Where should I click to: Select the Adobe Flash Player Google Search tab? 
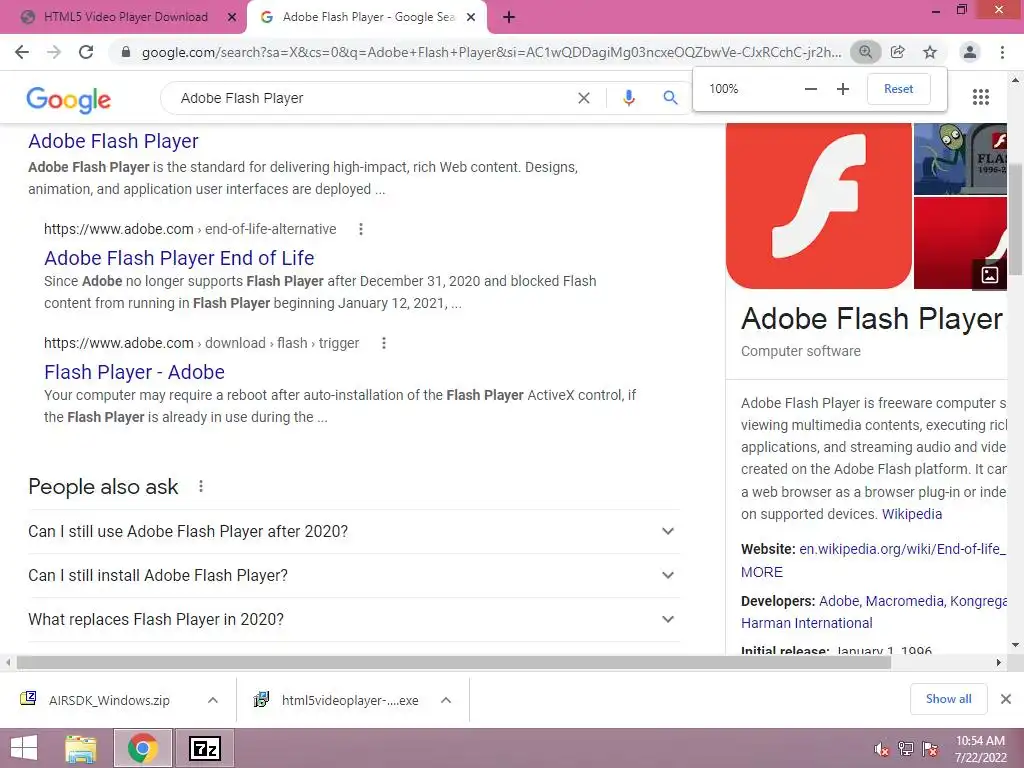366,17
